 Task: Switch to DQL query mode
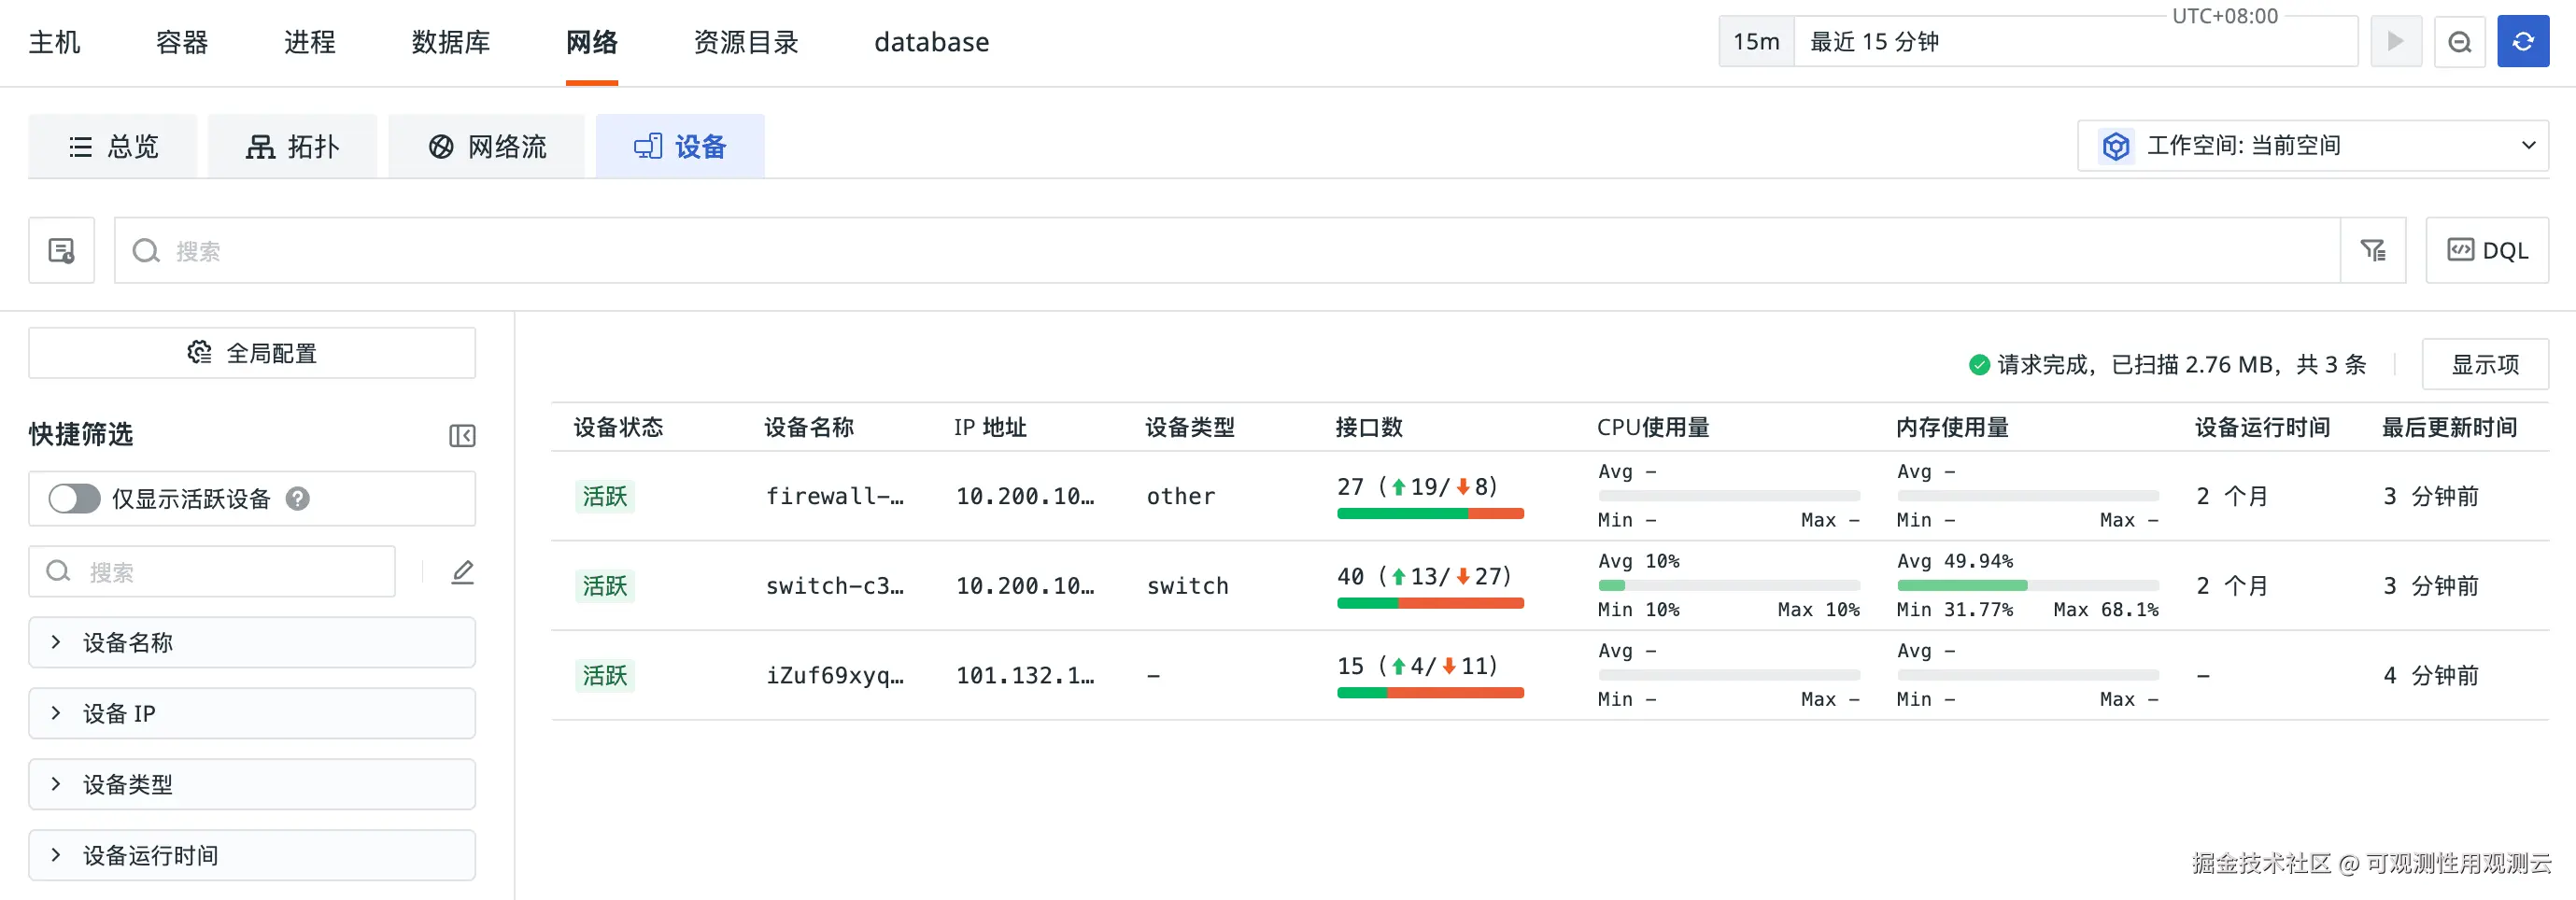(2487, 250)
